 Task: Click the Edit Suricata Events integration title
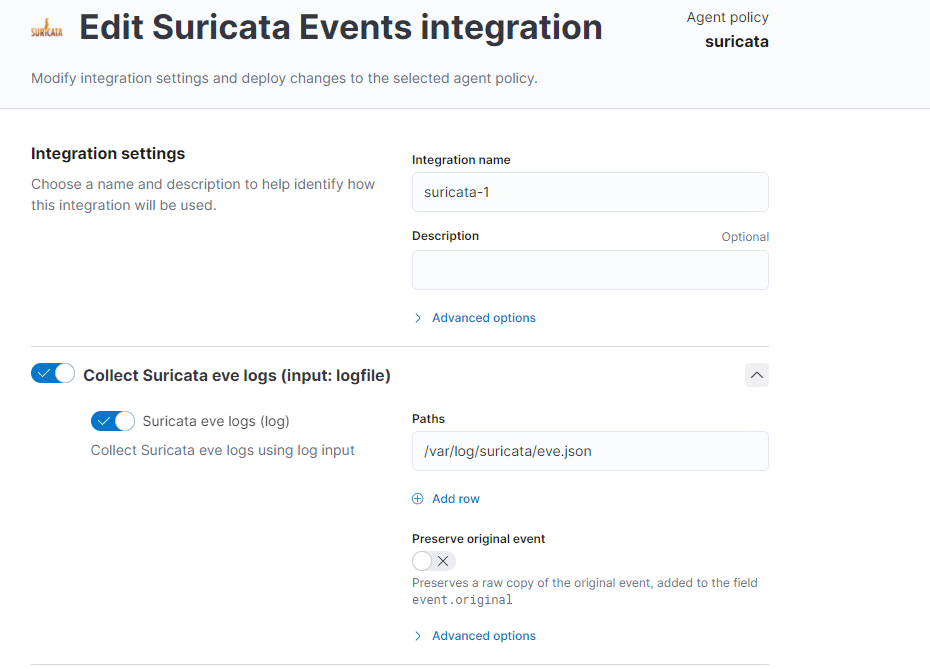point(340,28)
